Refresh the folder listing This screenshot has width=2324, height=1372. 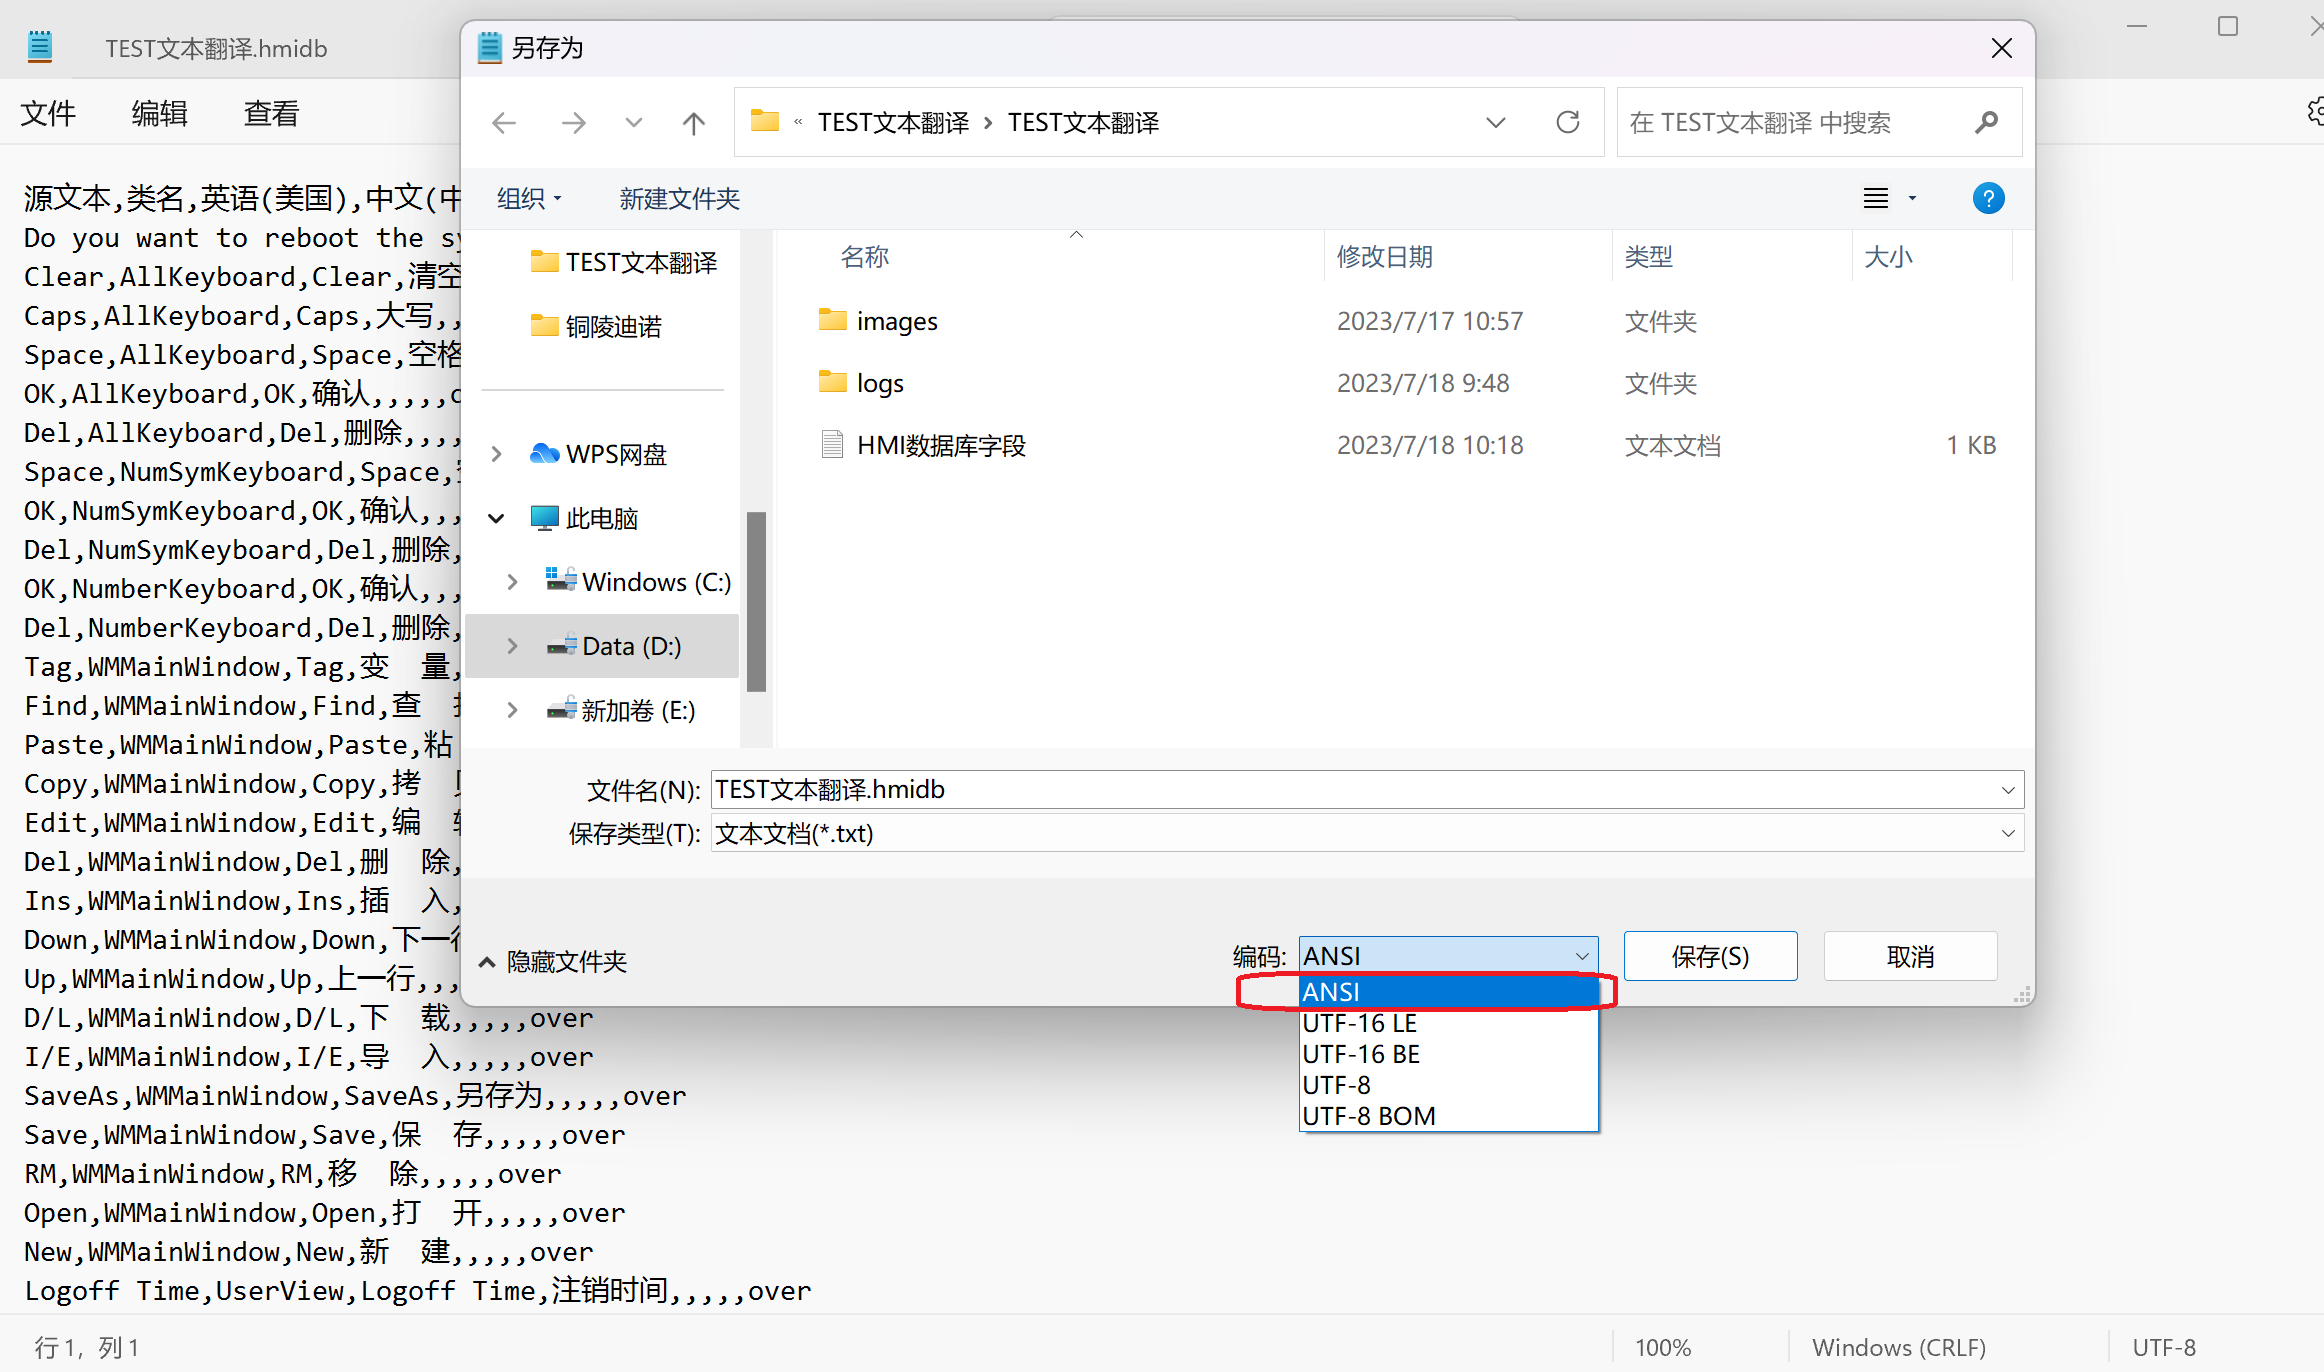1568,122
